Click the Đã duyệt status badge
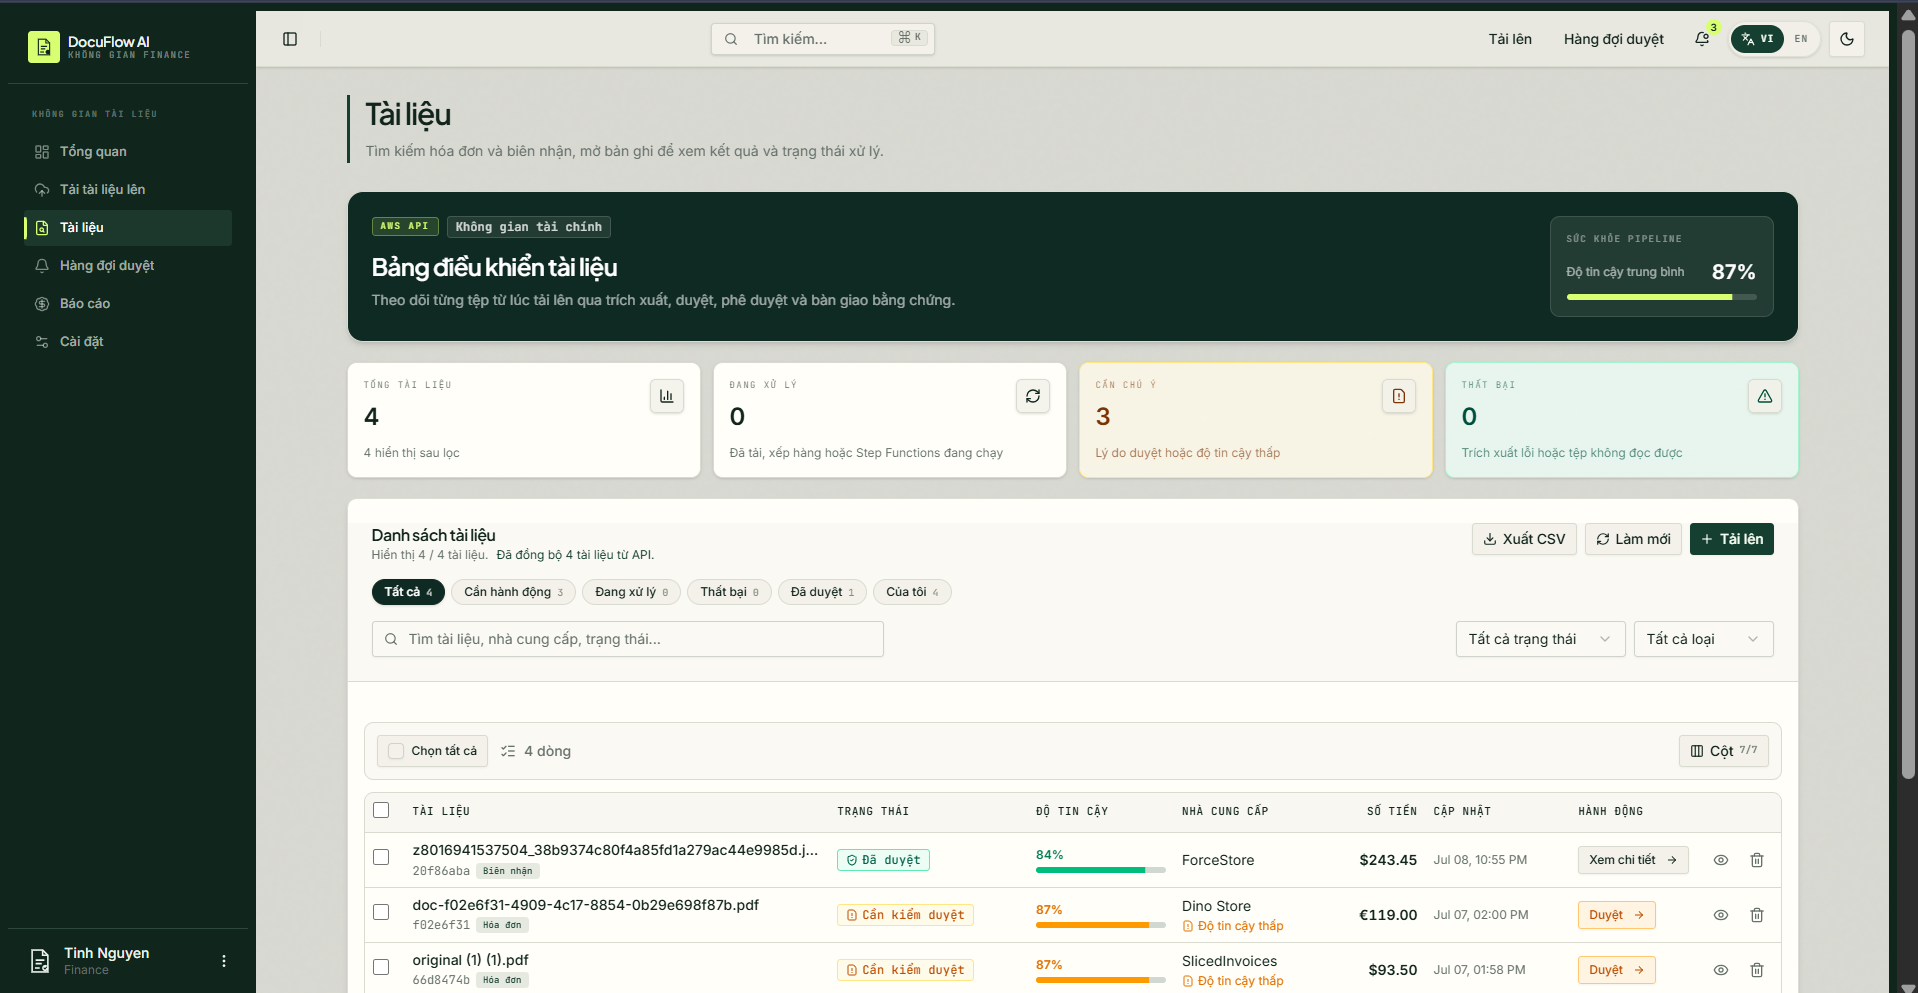The width and height of the screenshot is (1918, 993). point(883,860)
